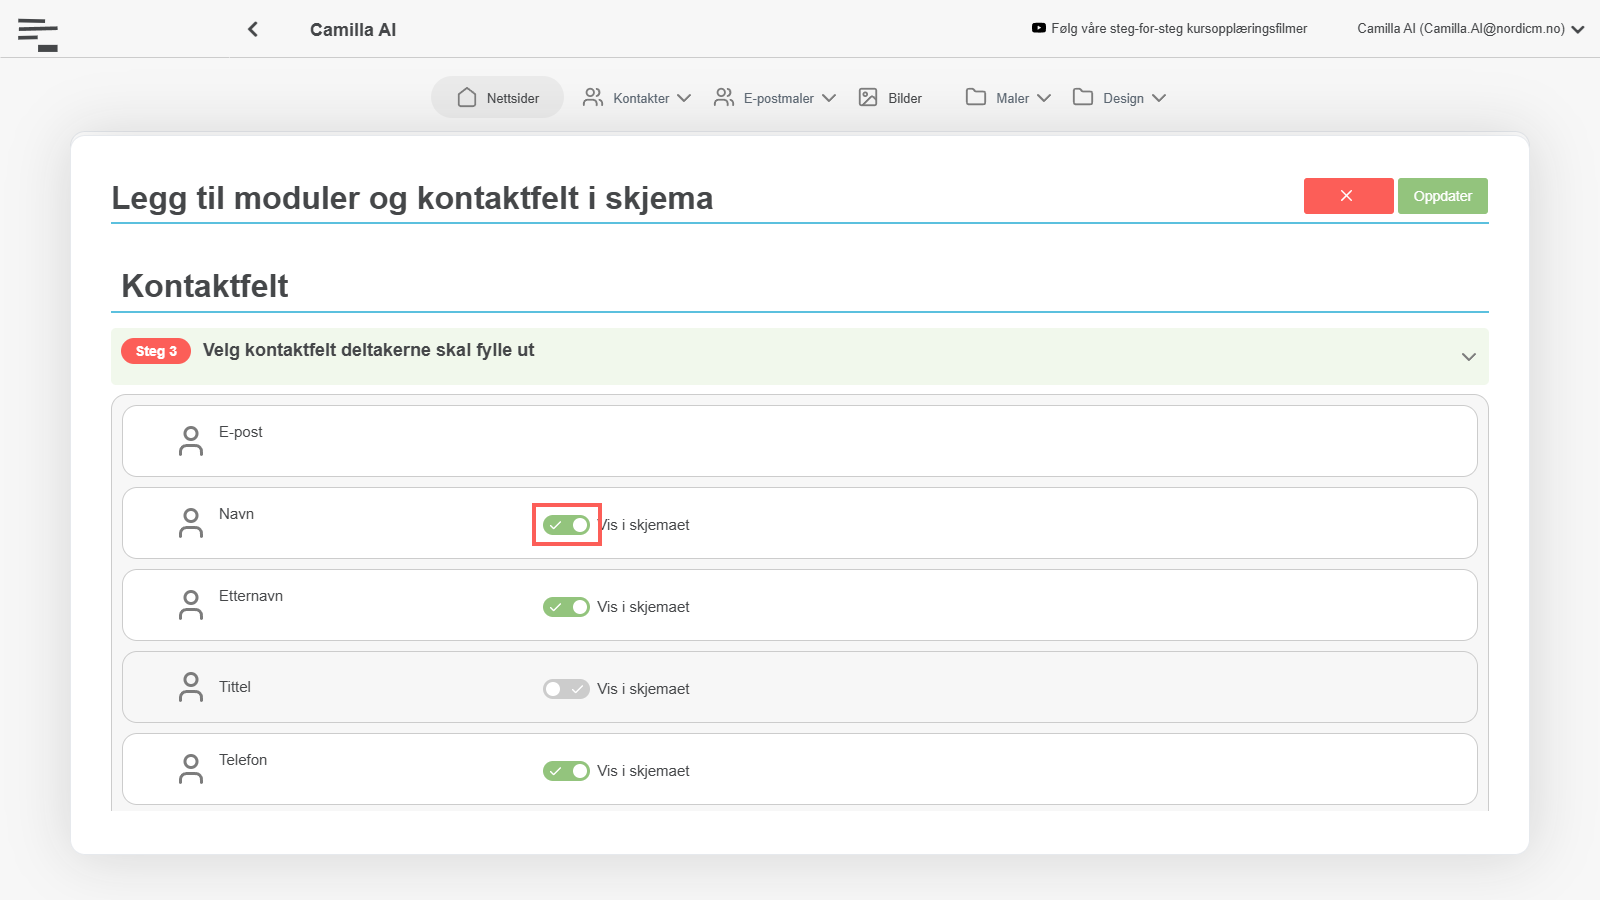Expand the Design dropdown arrow
Image resolution: width=1600 pixels, height=900 pixels.
coord(1159,98)
